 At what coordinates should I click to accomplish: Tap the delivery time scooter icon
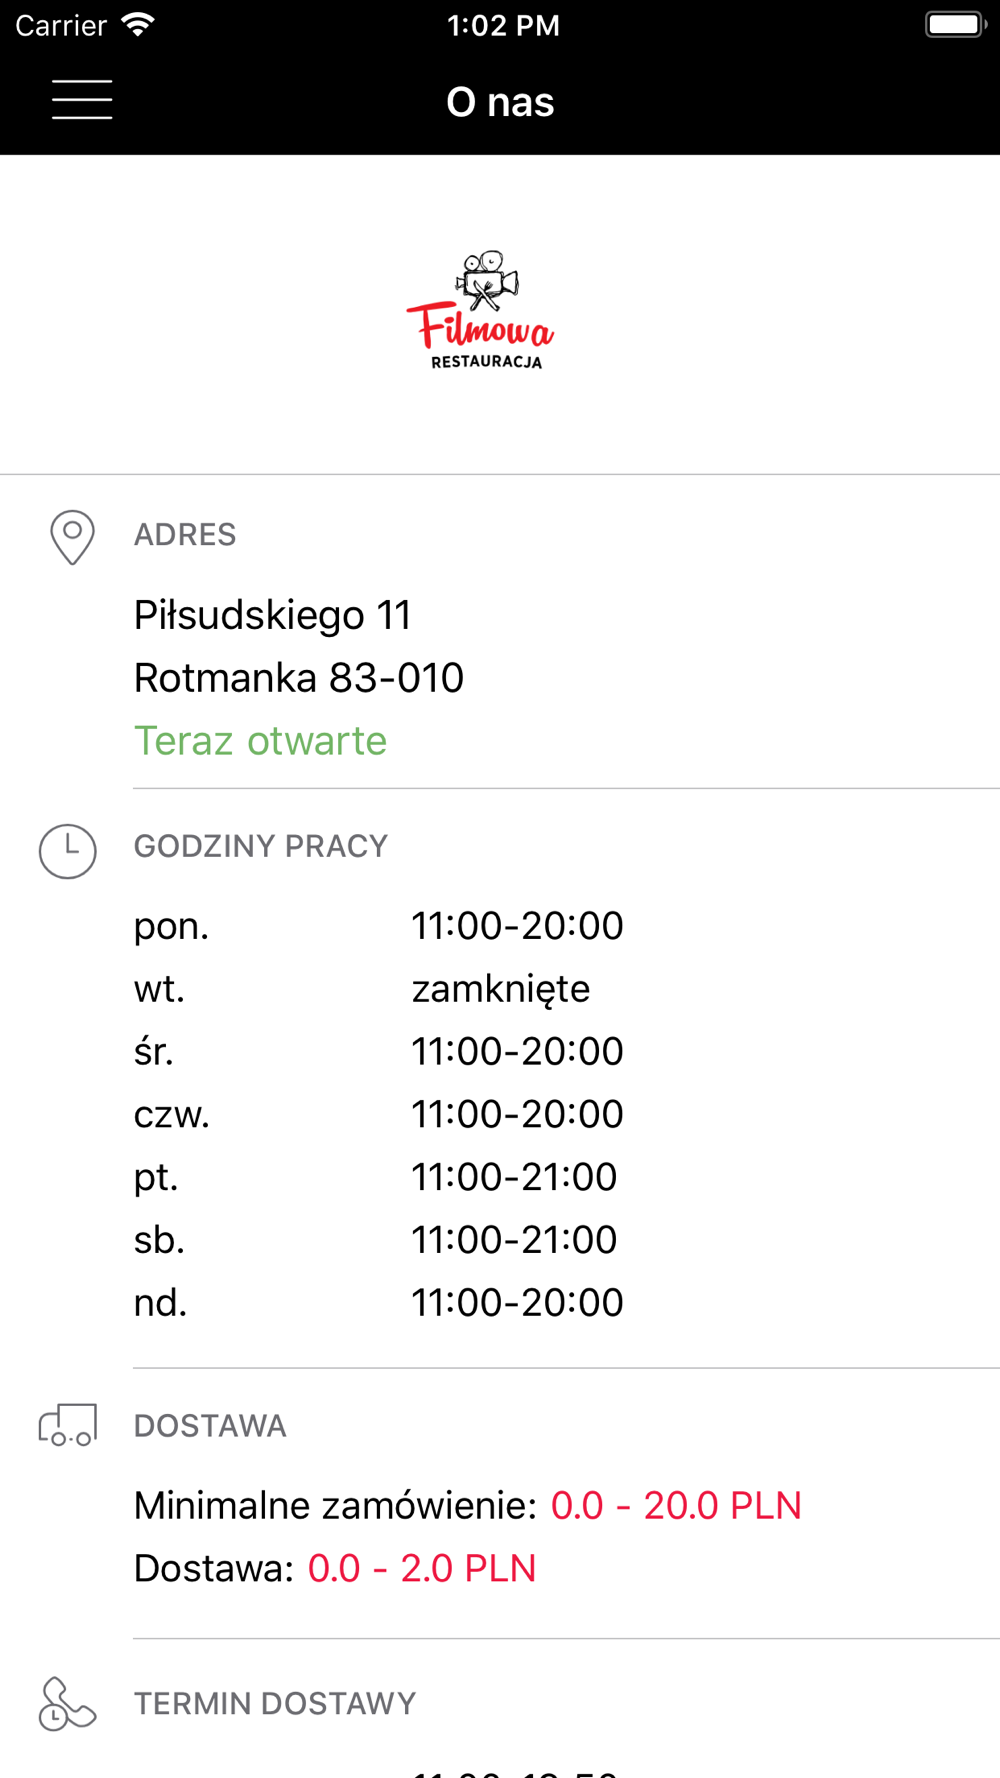tap(67, 1703)
